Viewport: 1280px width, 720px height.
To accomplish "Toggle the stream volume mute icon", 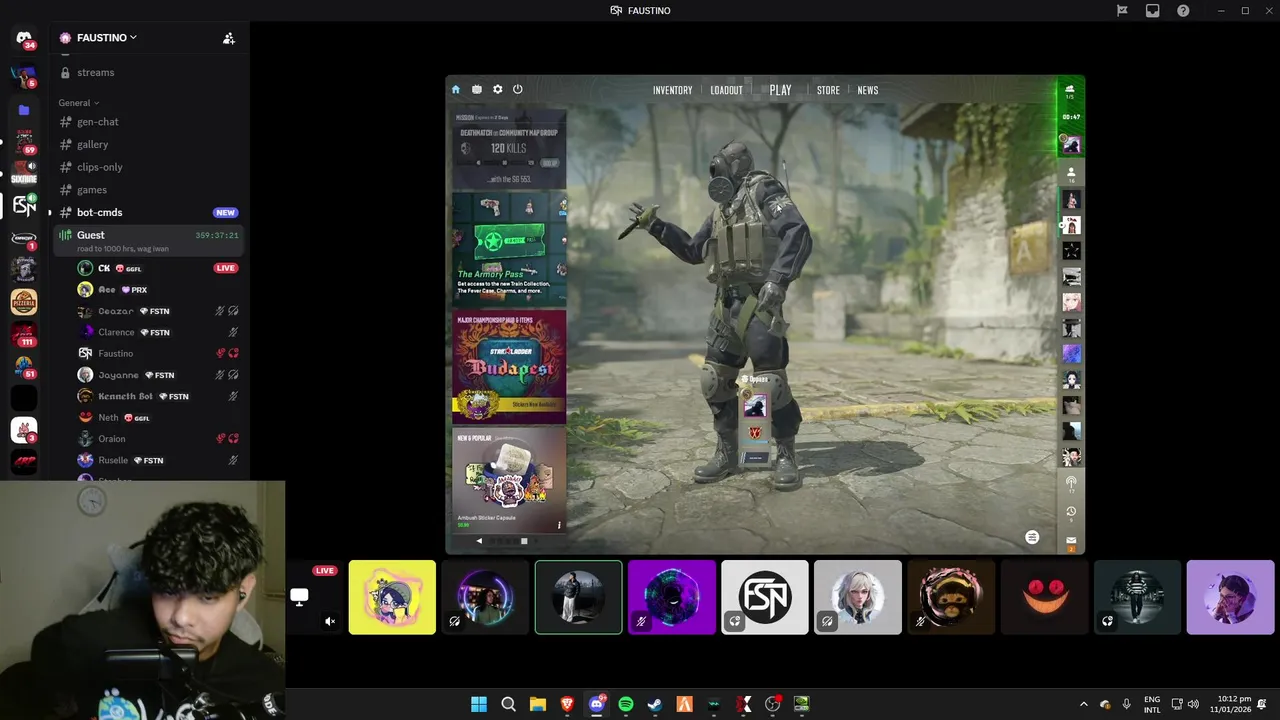I will 330,621.
